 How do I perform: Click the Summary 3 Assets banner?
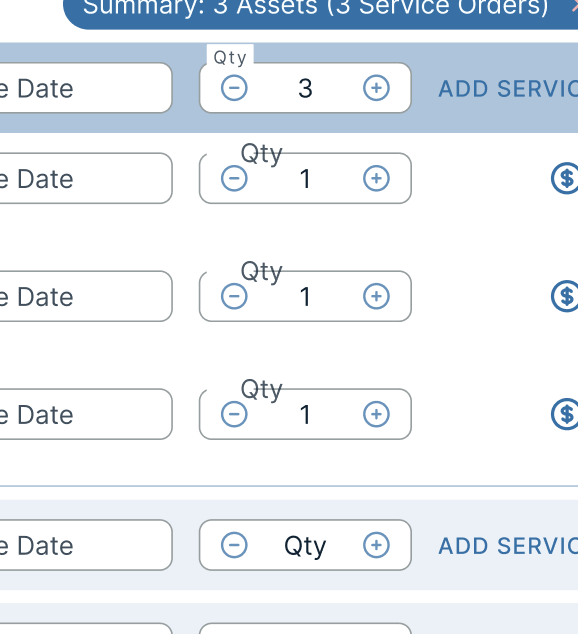[x=321, y=12]
